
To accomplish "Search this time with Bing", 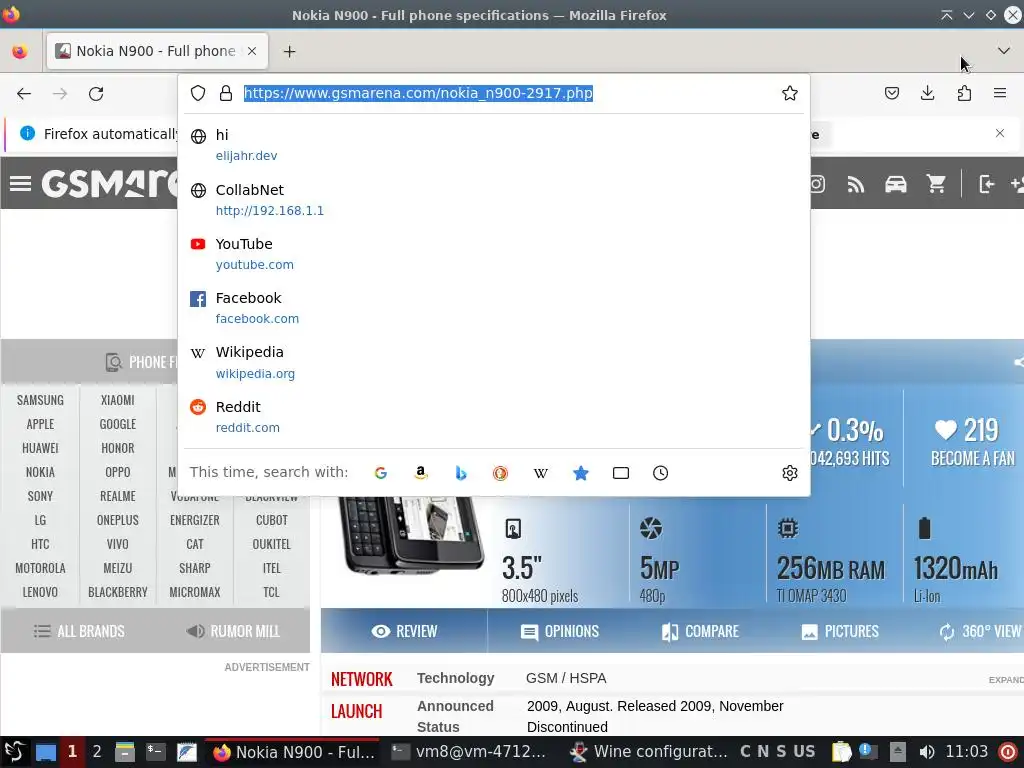I will tap(461, 473).
